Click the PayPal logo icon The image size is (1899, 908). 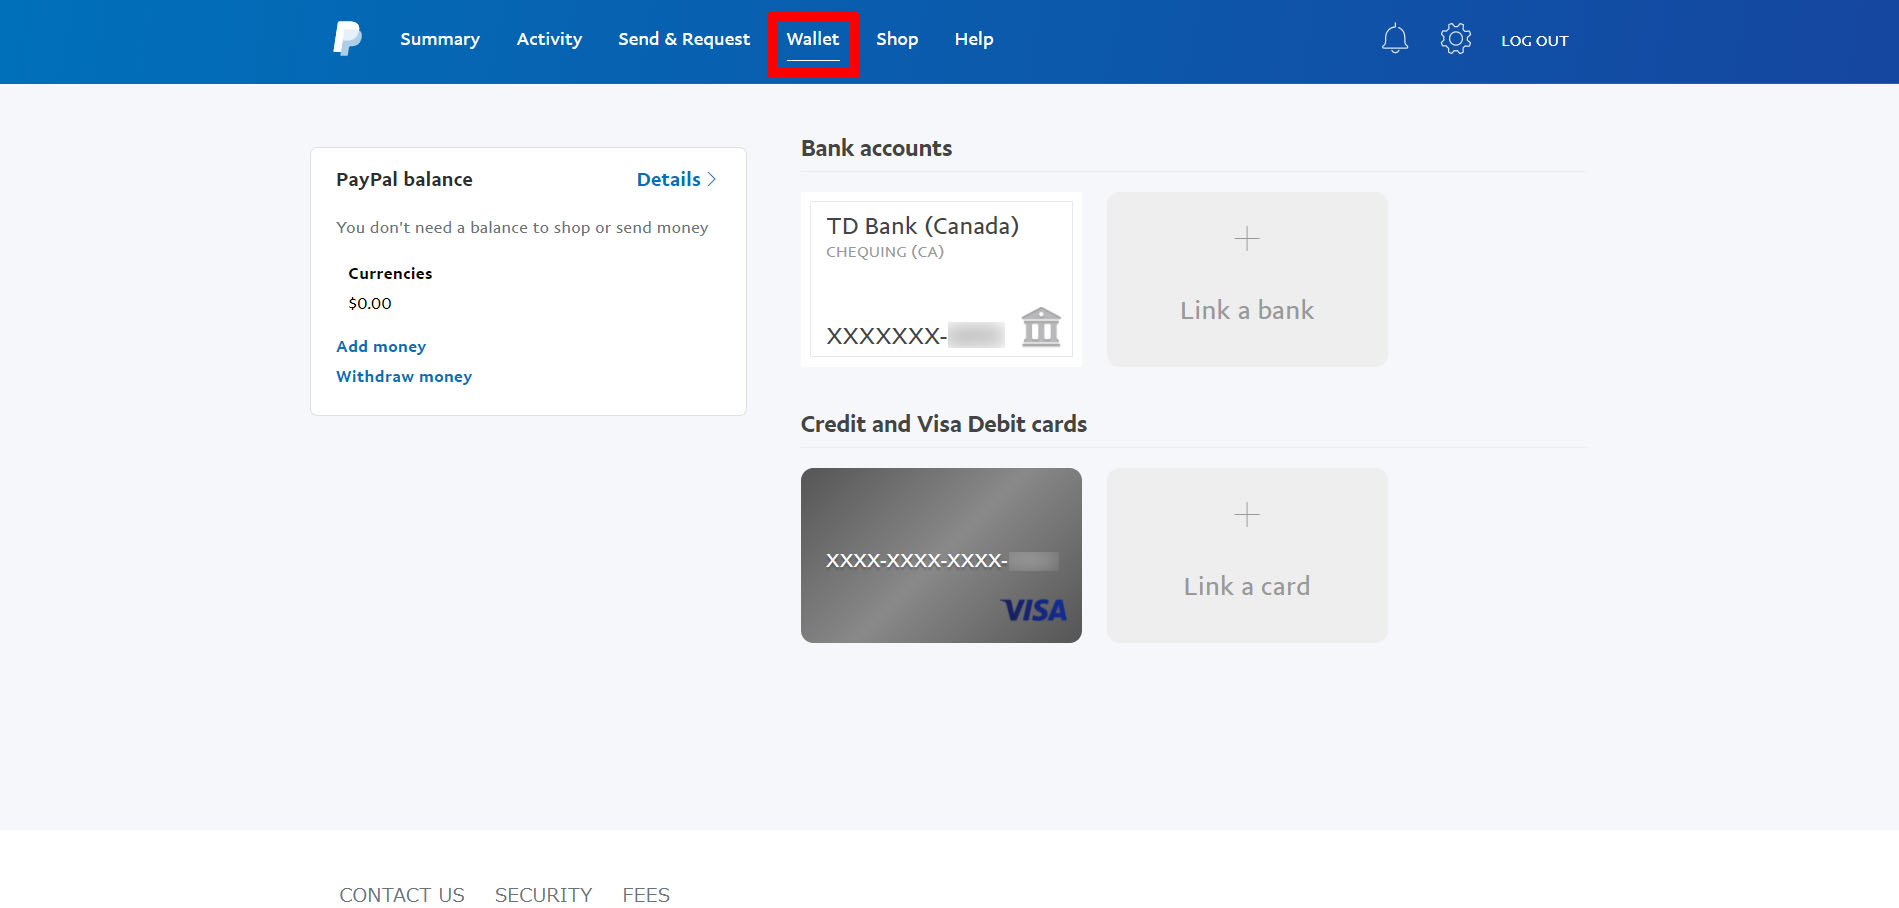pyautogui.click(x=347, y=39)
